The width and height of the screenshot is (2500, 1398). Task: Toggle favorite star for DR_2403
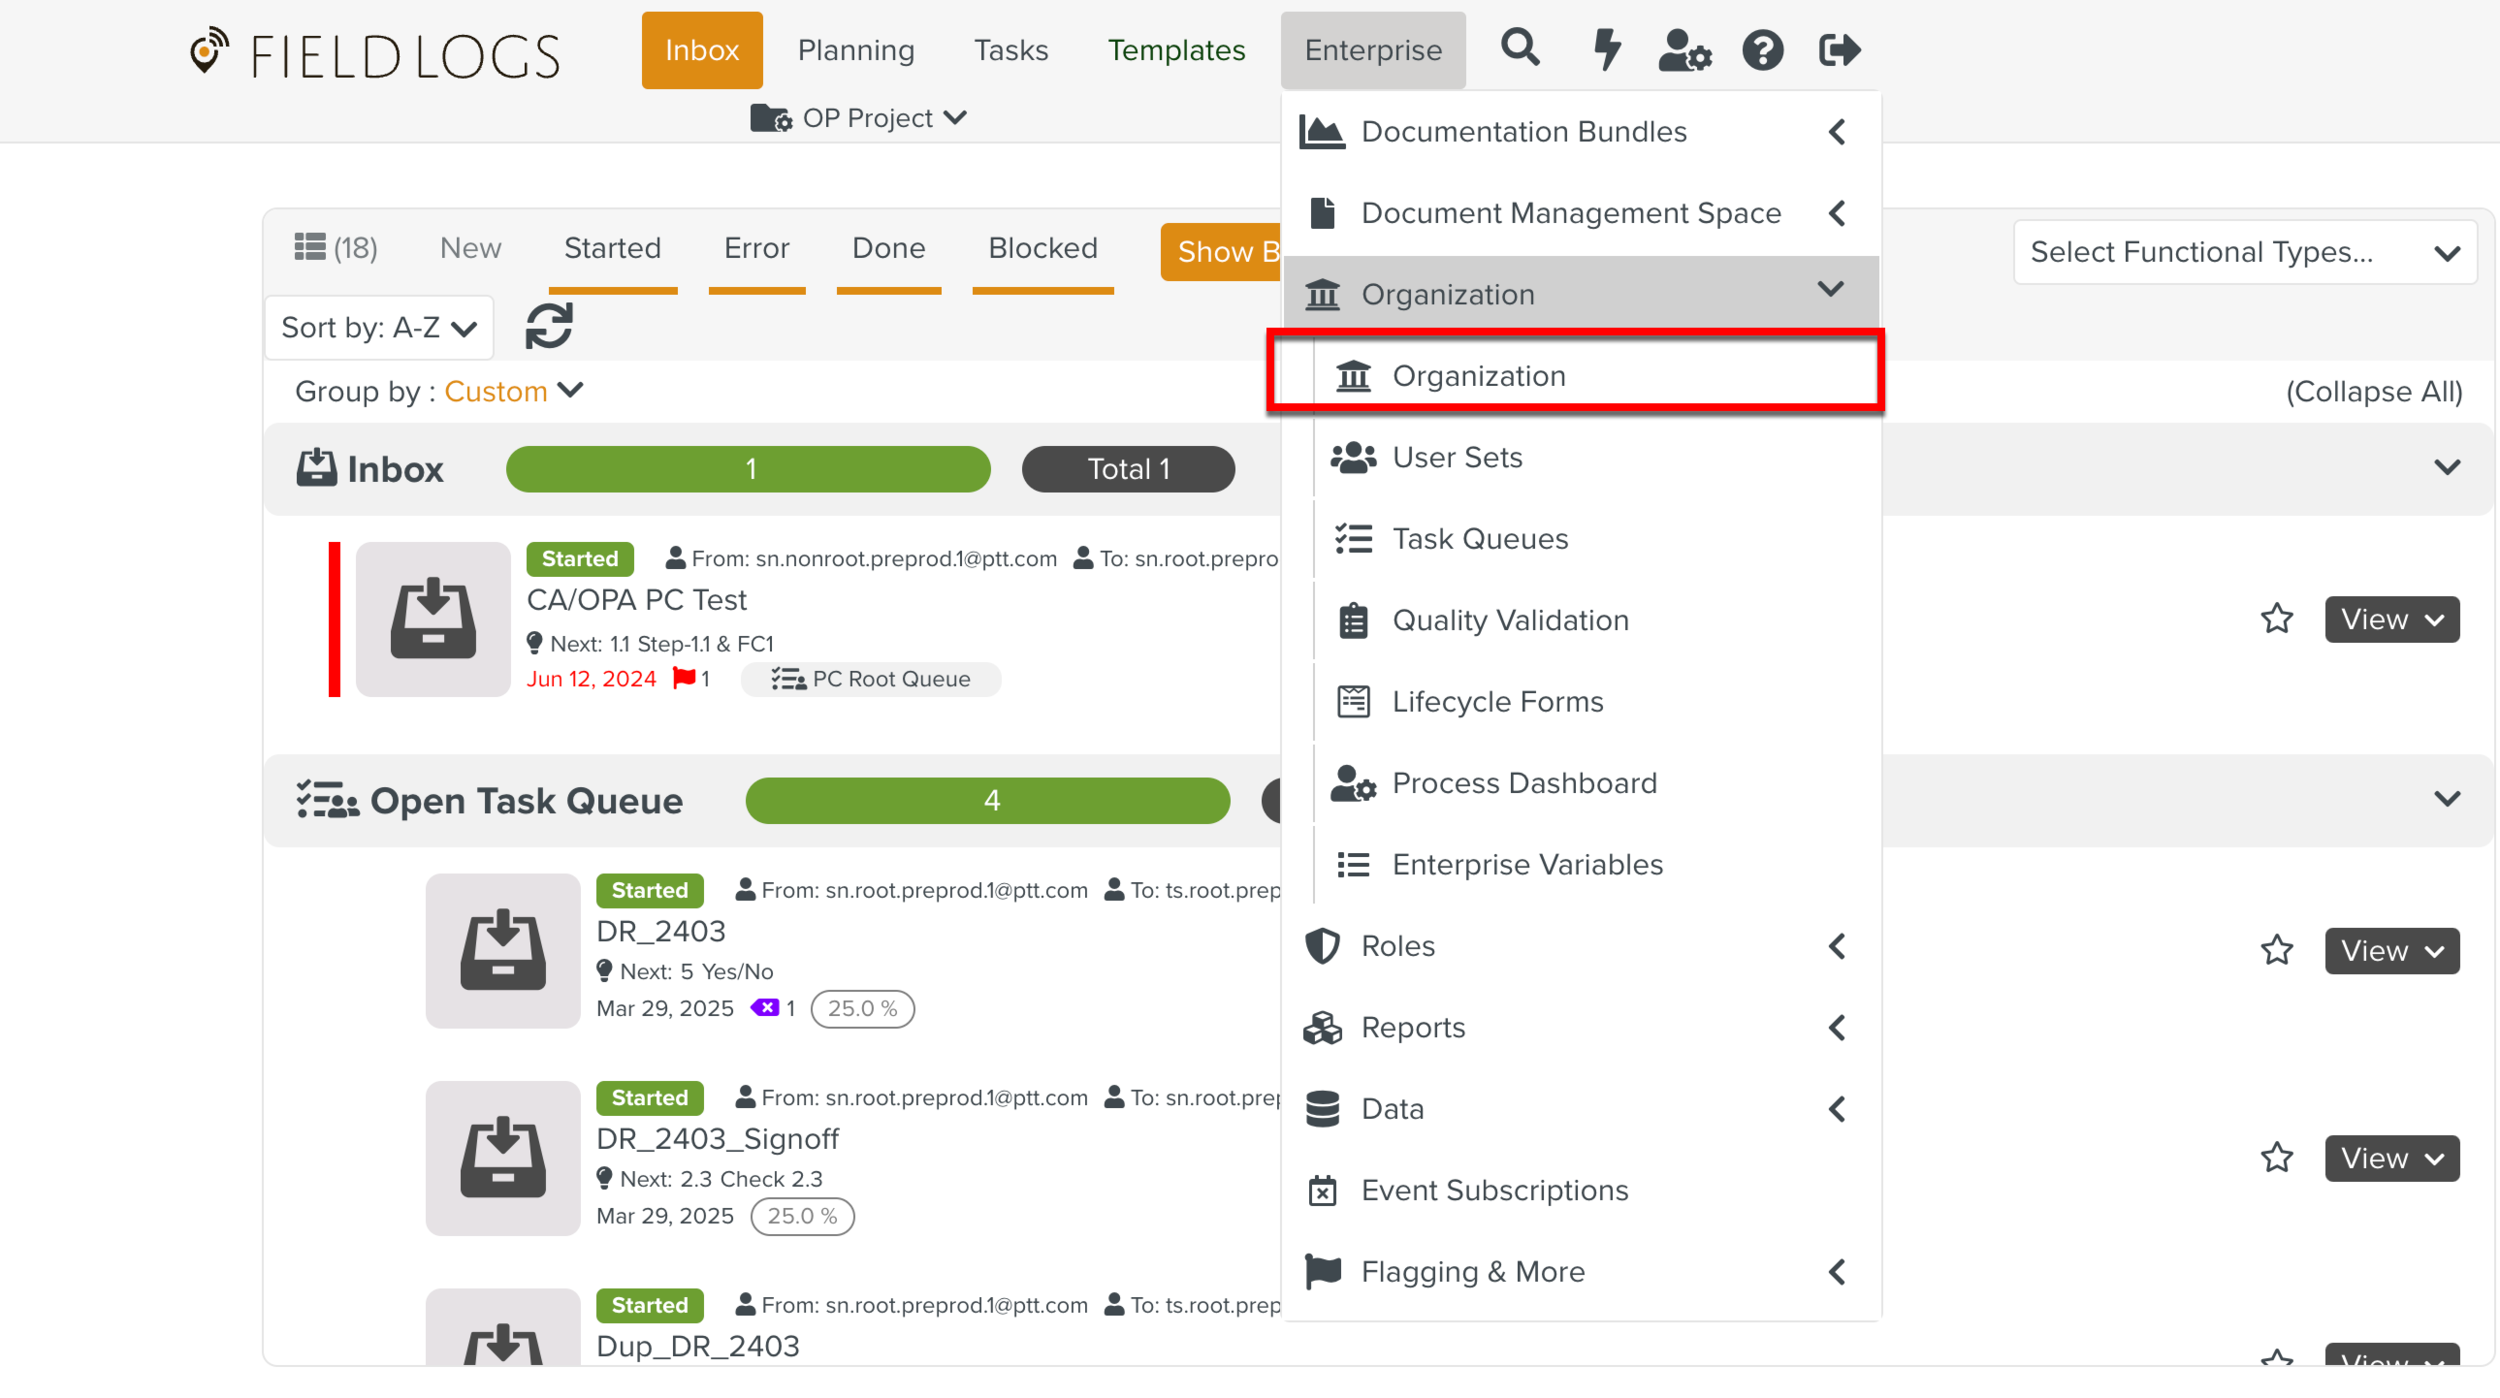pyautogui.click(x=2276, y=950)
